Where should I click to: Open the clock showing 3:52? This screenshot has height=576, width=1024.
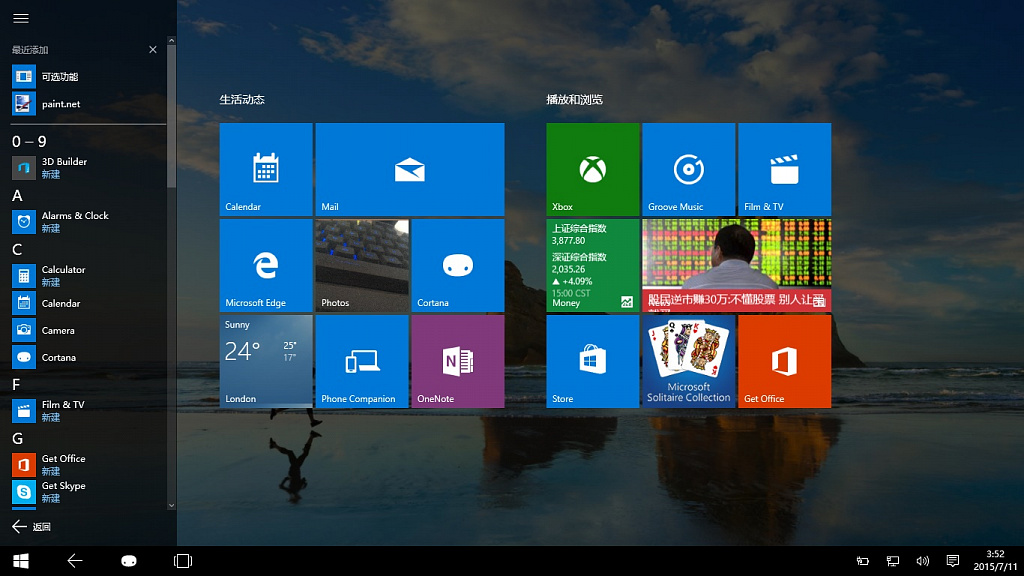(x=995, y=560)
